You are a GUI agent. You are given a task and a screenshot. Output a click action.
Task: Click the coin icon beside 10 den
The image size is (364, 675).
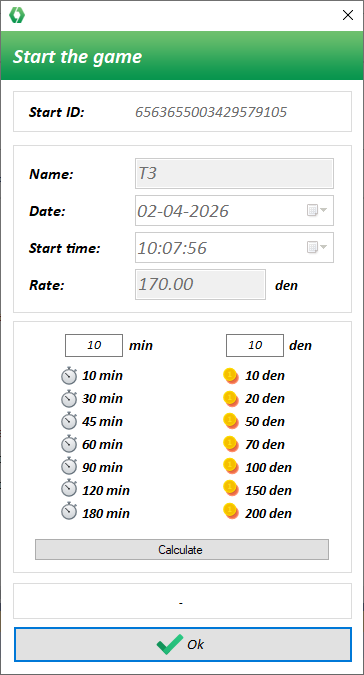[231, 375]
